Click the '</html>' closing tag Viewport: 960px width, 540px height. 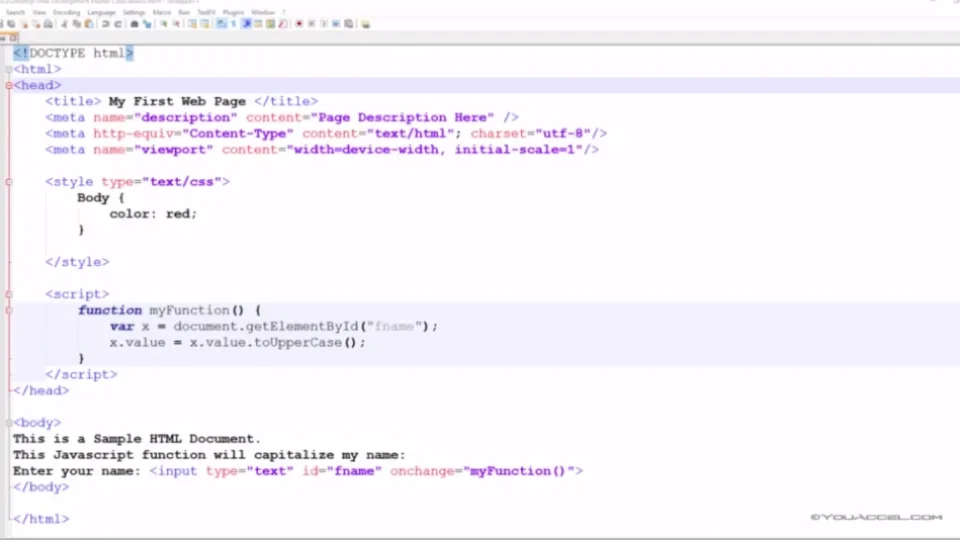tap(41, 519)
